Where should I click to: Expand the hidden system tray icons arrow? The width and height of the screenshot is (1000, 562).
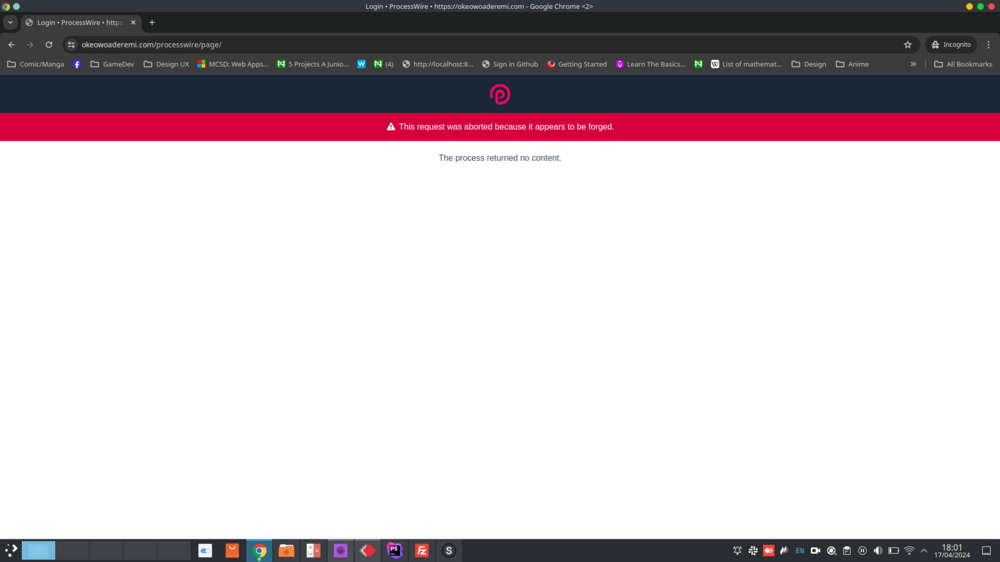(924, 551)
